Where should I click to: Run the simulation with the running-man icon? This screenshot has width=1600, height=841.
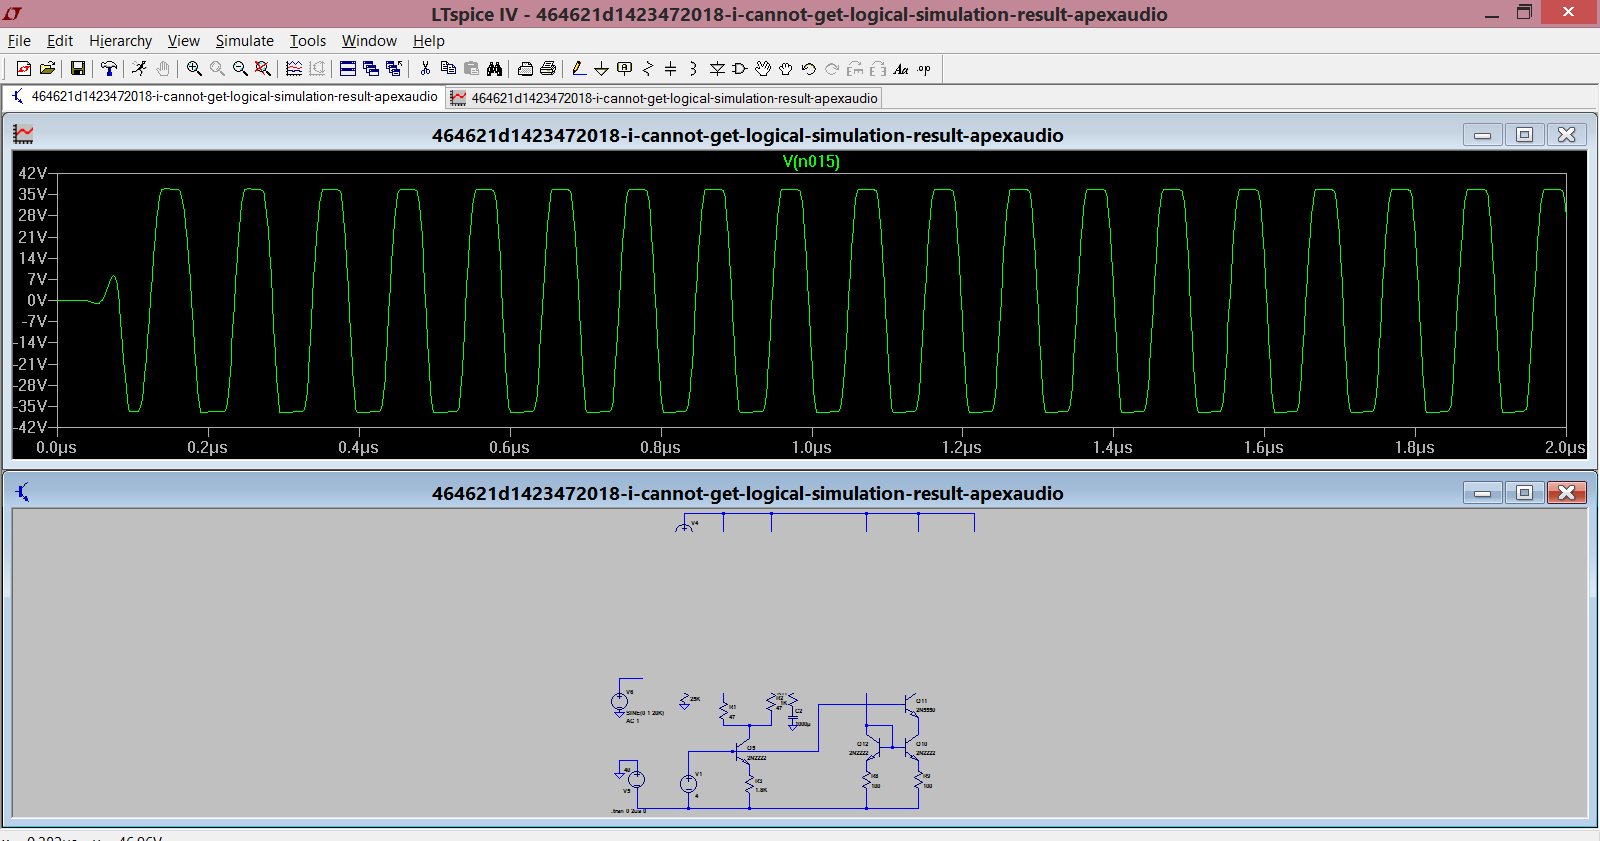(139, 69)
